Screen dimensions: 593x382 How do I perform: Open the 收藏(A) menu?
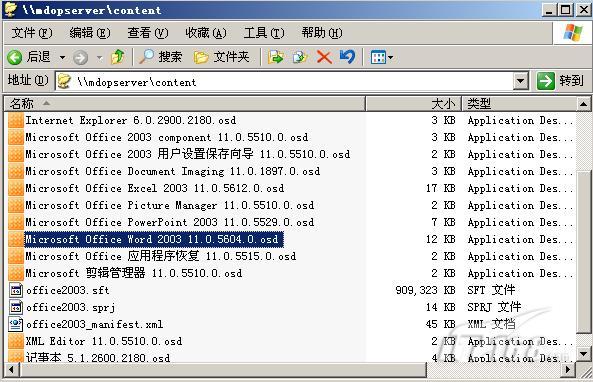click(x=206, y=33)
